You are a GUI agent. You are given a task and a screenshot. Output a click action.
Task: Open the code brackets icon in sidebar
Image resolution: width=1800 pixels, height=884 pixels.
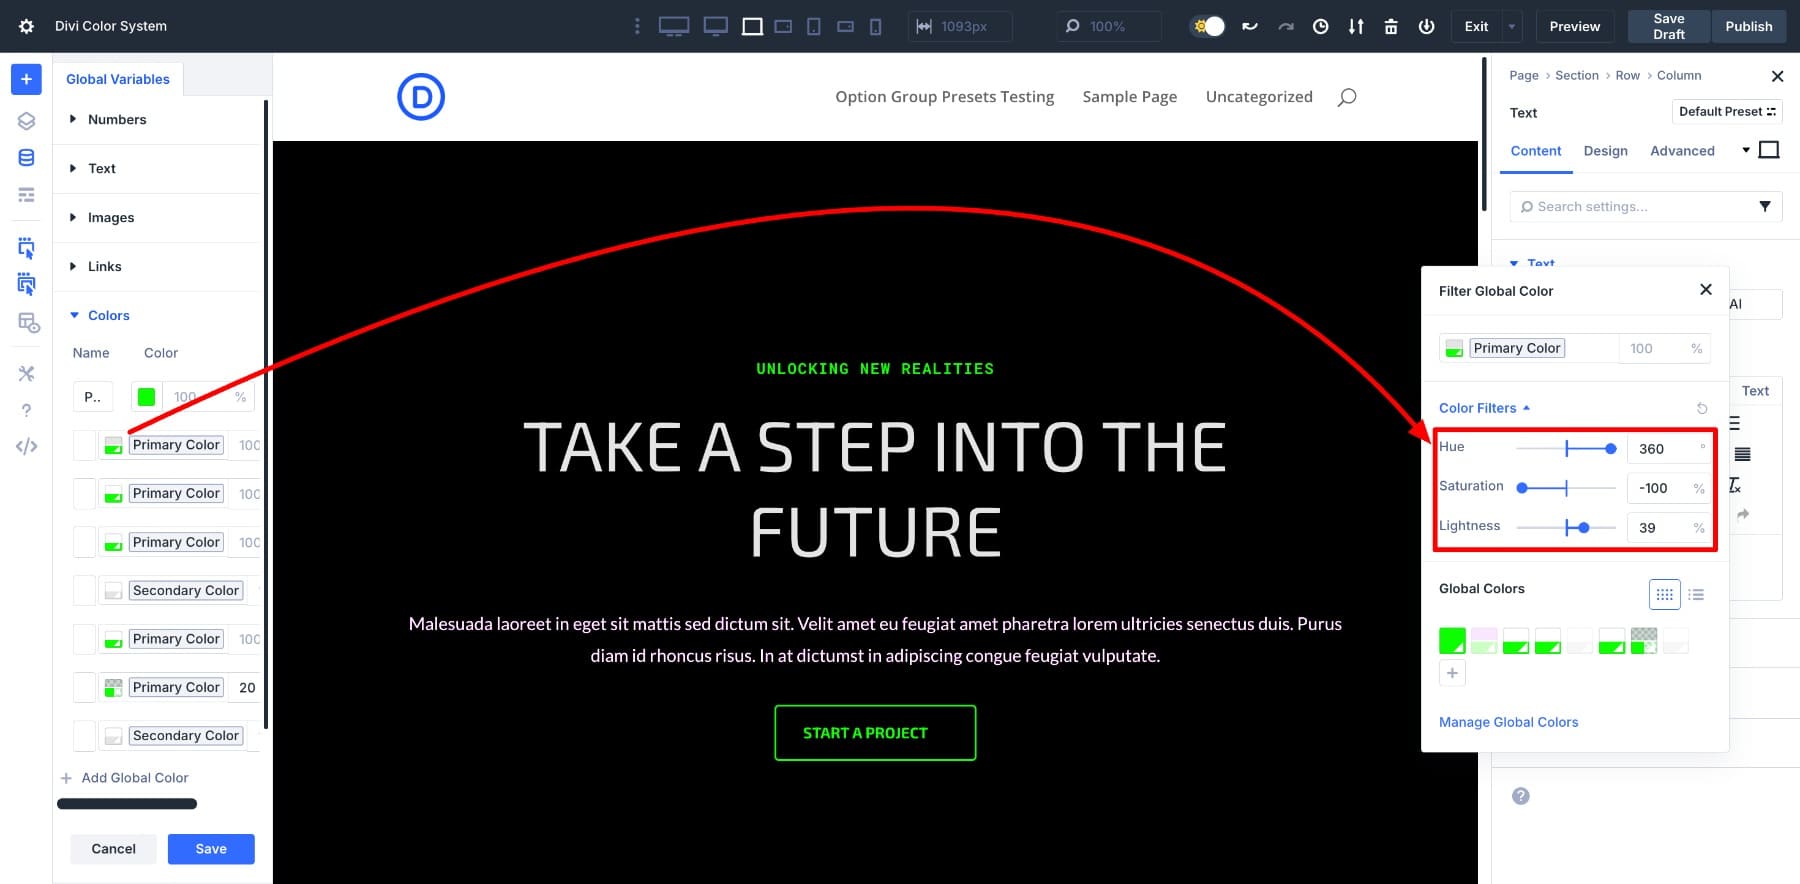(26, 446)
